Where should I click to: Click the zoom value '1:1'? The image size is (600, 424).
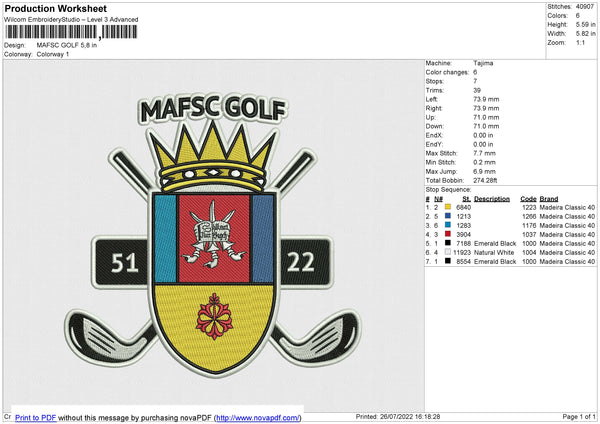(x=580, y=42)
